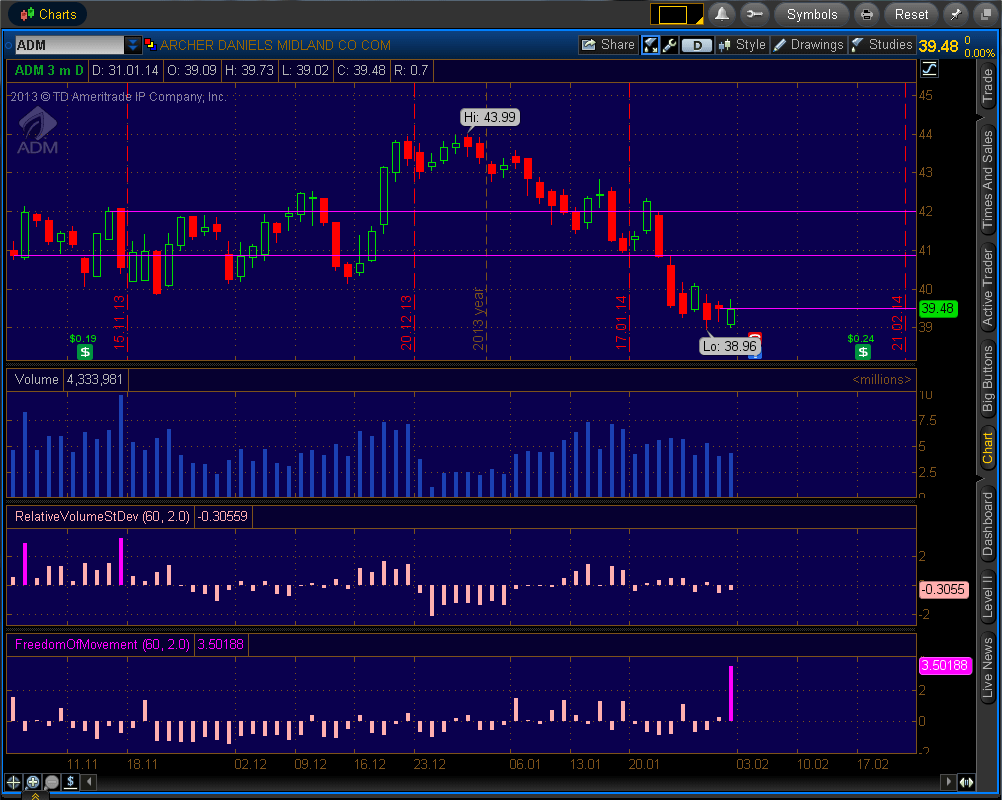The width and height of the screenshot is (1002, 800).
Task: Open the ADM symbol dropdown arrow
Action: click(133, 45)
